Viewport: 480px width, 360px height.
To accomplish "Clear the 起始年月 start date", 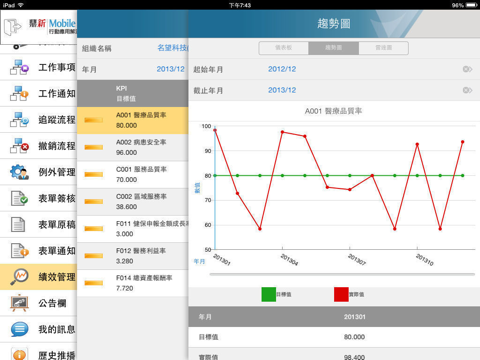I will pos(467,69).
